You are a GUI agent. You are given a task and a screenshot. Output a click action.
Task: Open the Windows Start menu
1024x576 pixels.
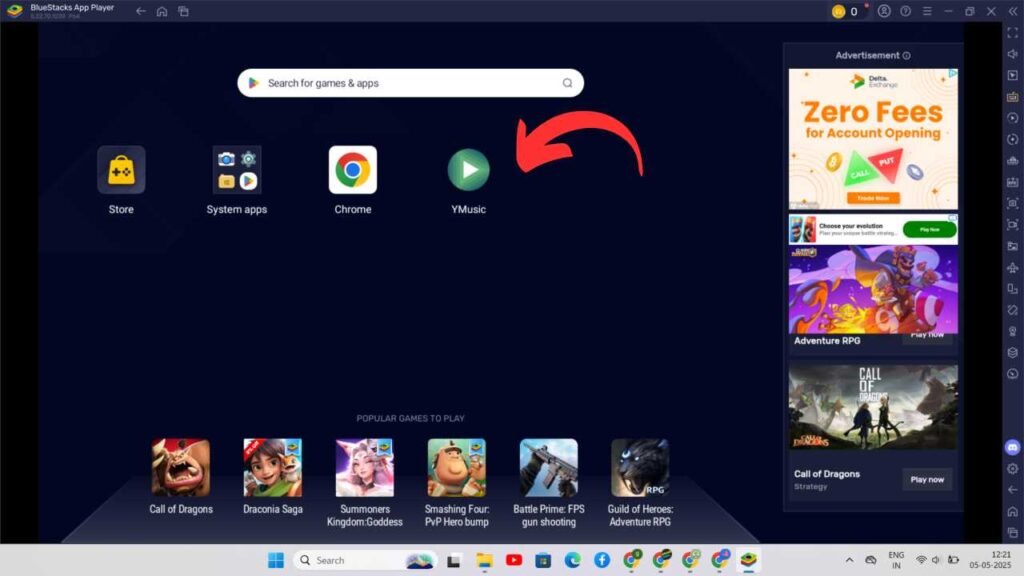tap(276, 560)
